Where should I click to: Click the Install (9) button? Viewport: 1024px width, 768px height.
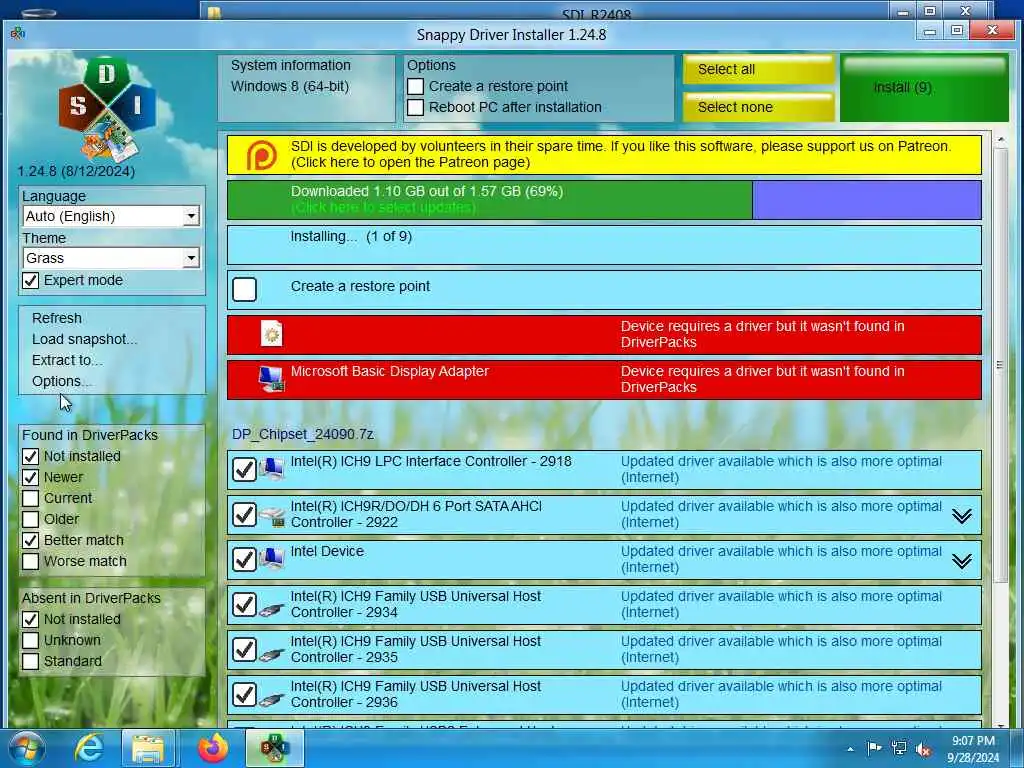point(924,88)
